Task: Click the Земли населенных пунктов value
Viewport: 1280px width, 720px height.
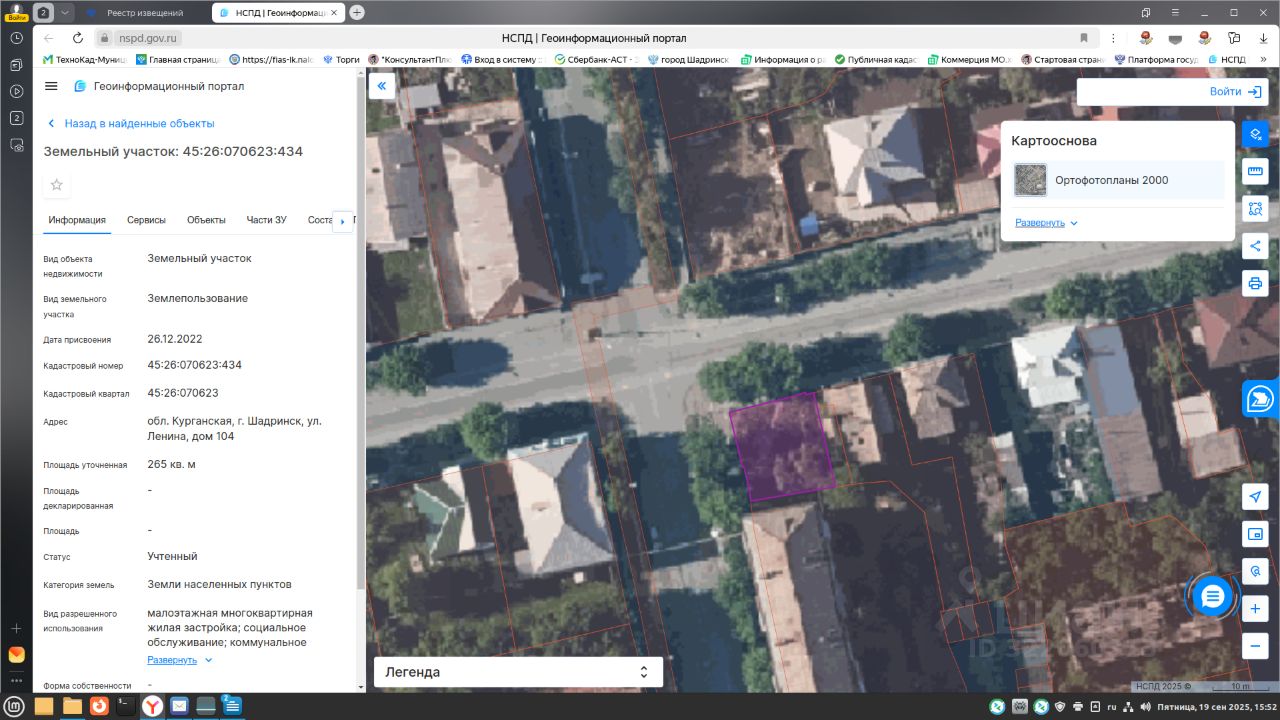Action: (220, 584)
